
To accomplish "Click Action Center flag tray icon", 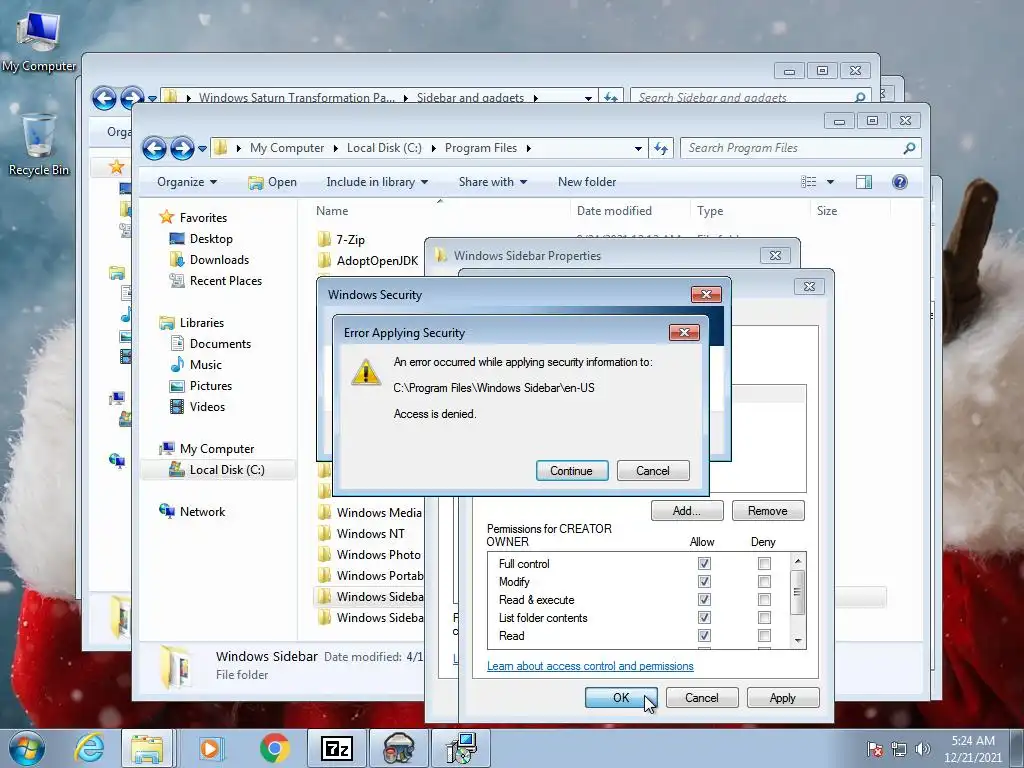I will tap(875, 749).
